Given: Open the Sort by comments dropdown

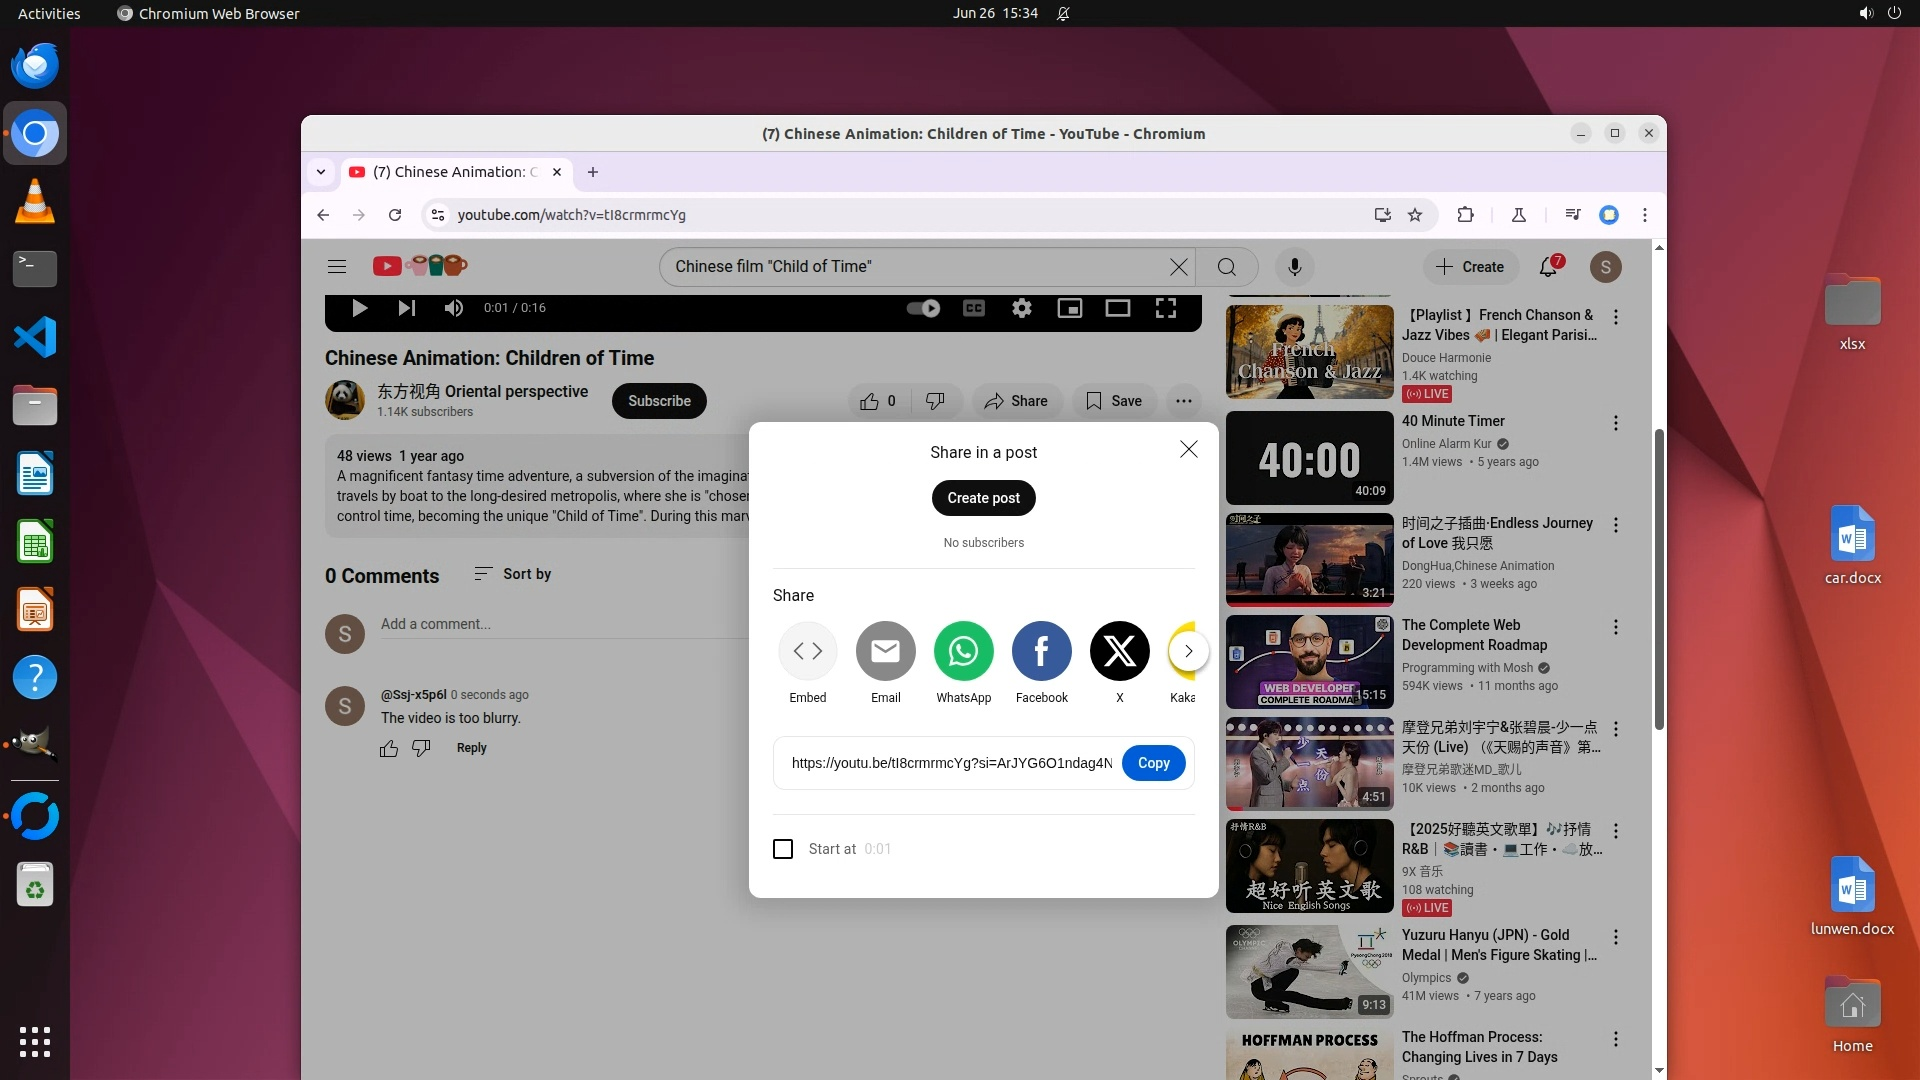Looking at the screenshot, I should point(512,574).
